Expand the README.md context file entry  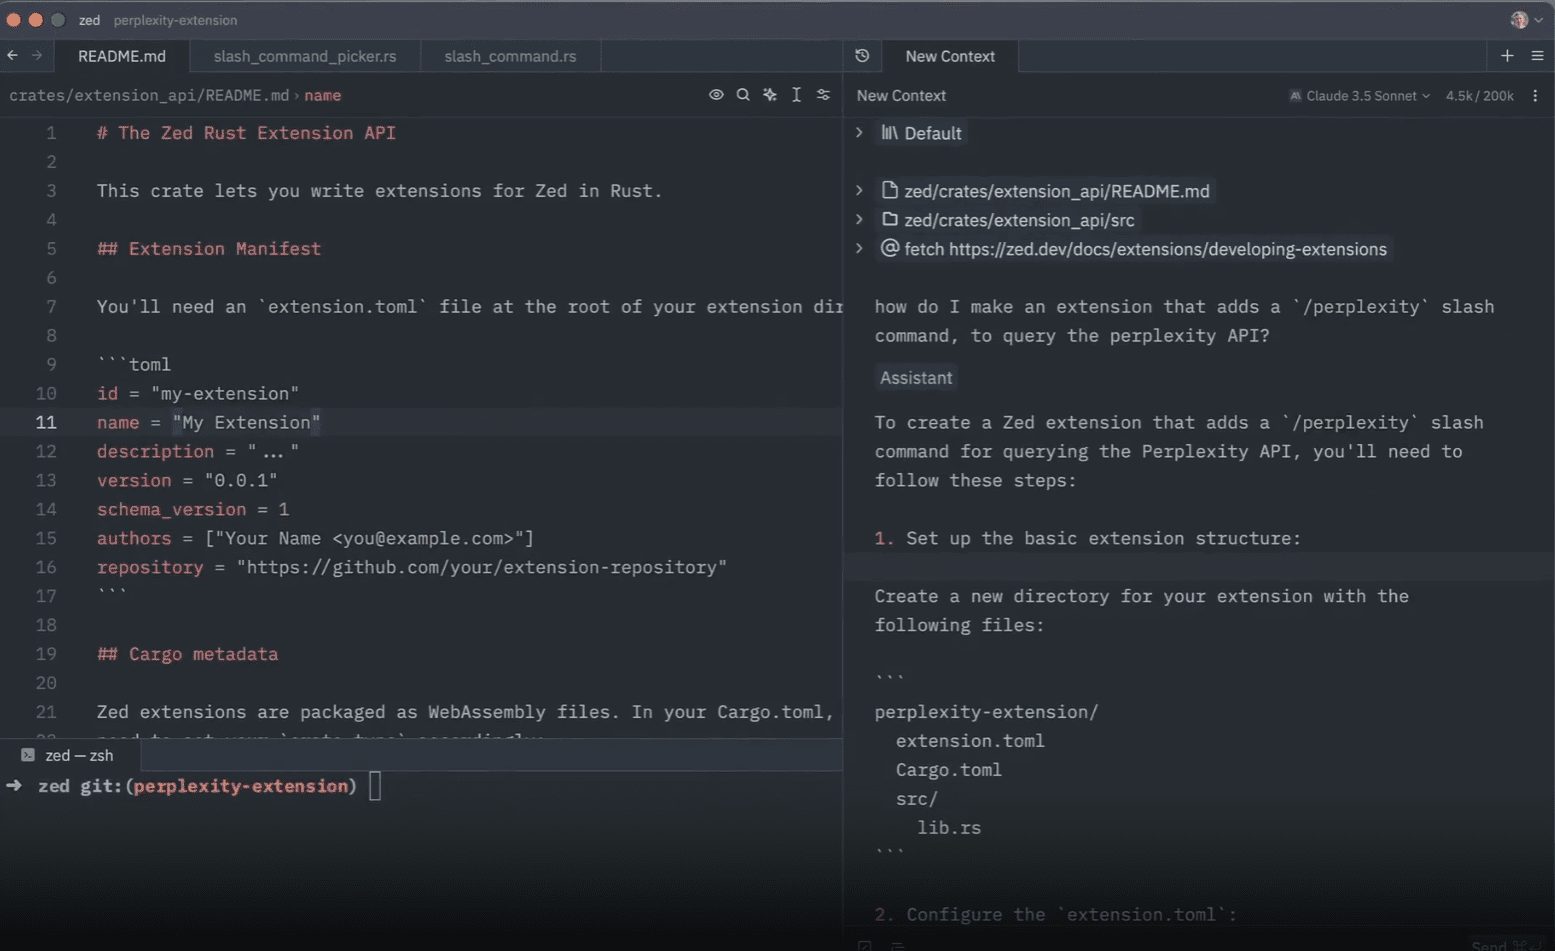(859, 190)
